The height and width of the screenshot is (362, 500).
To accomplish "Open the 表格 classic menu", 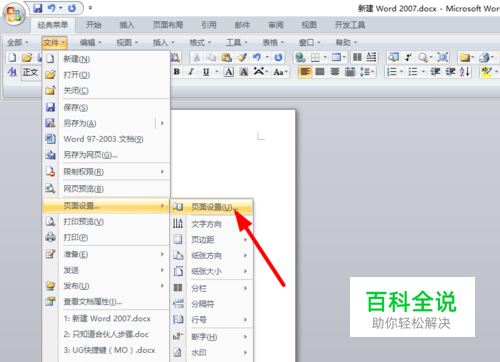I will pos(273,43).
